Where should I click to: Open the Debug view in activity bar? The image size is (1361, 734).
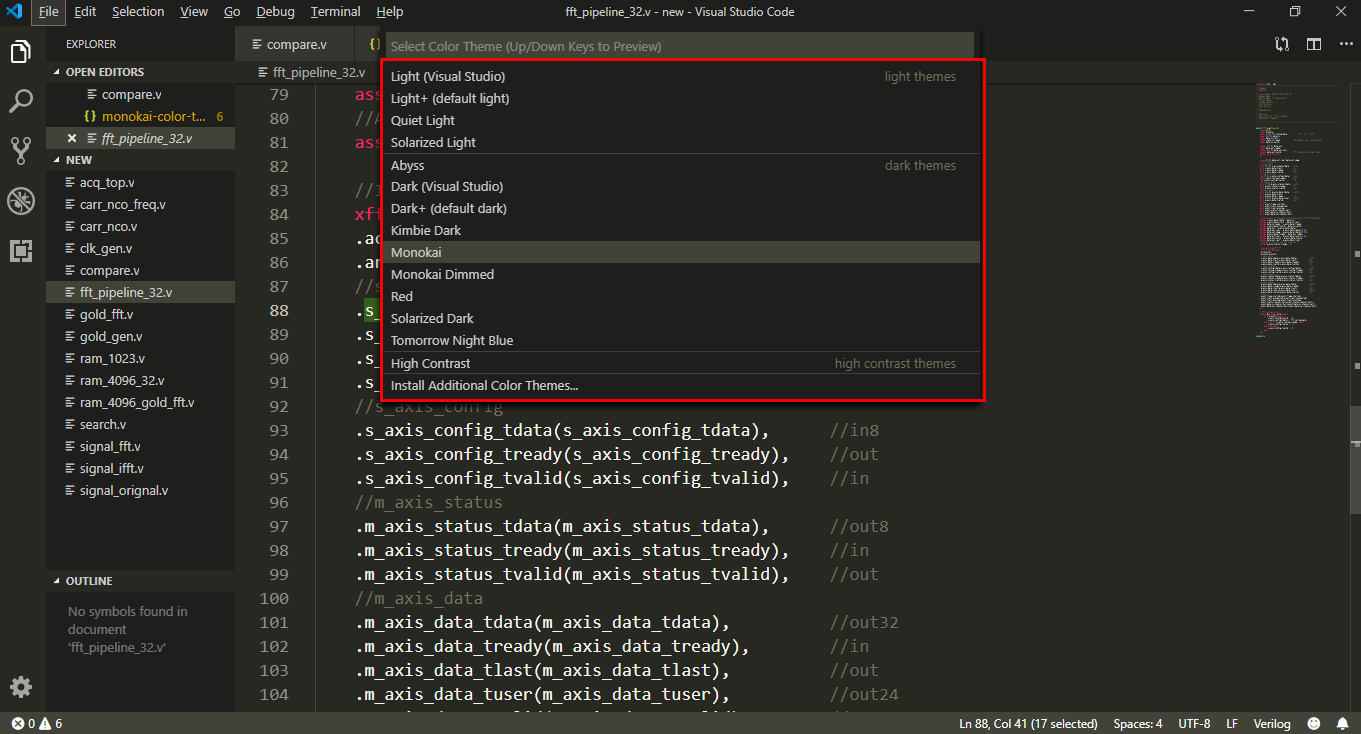tap(21, 201)
